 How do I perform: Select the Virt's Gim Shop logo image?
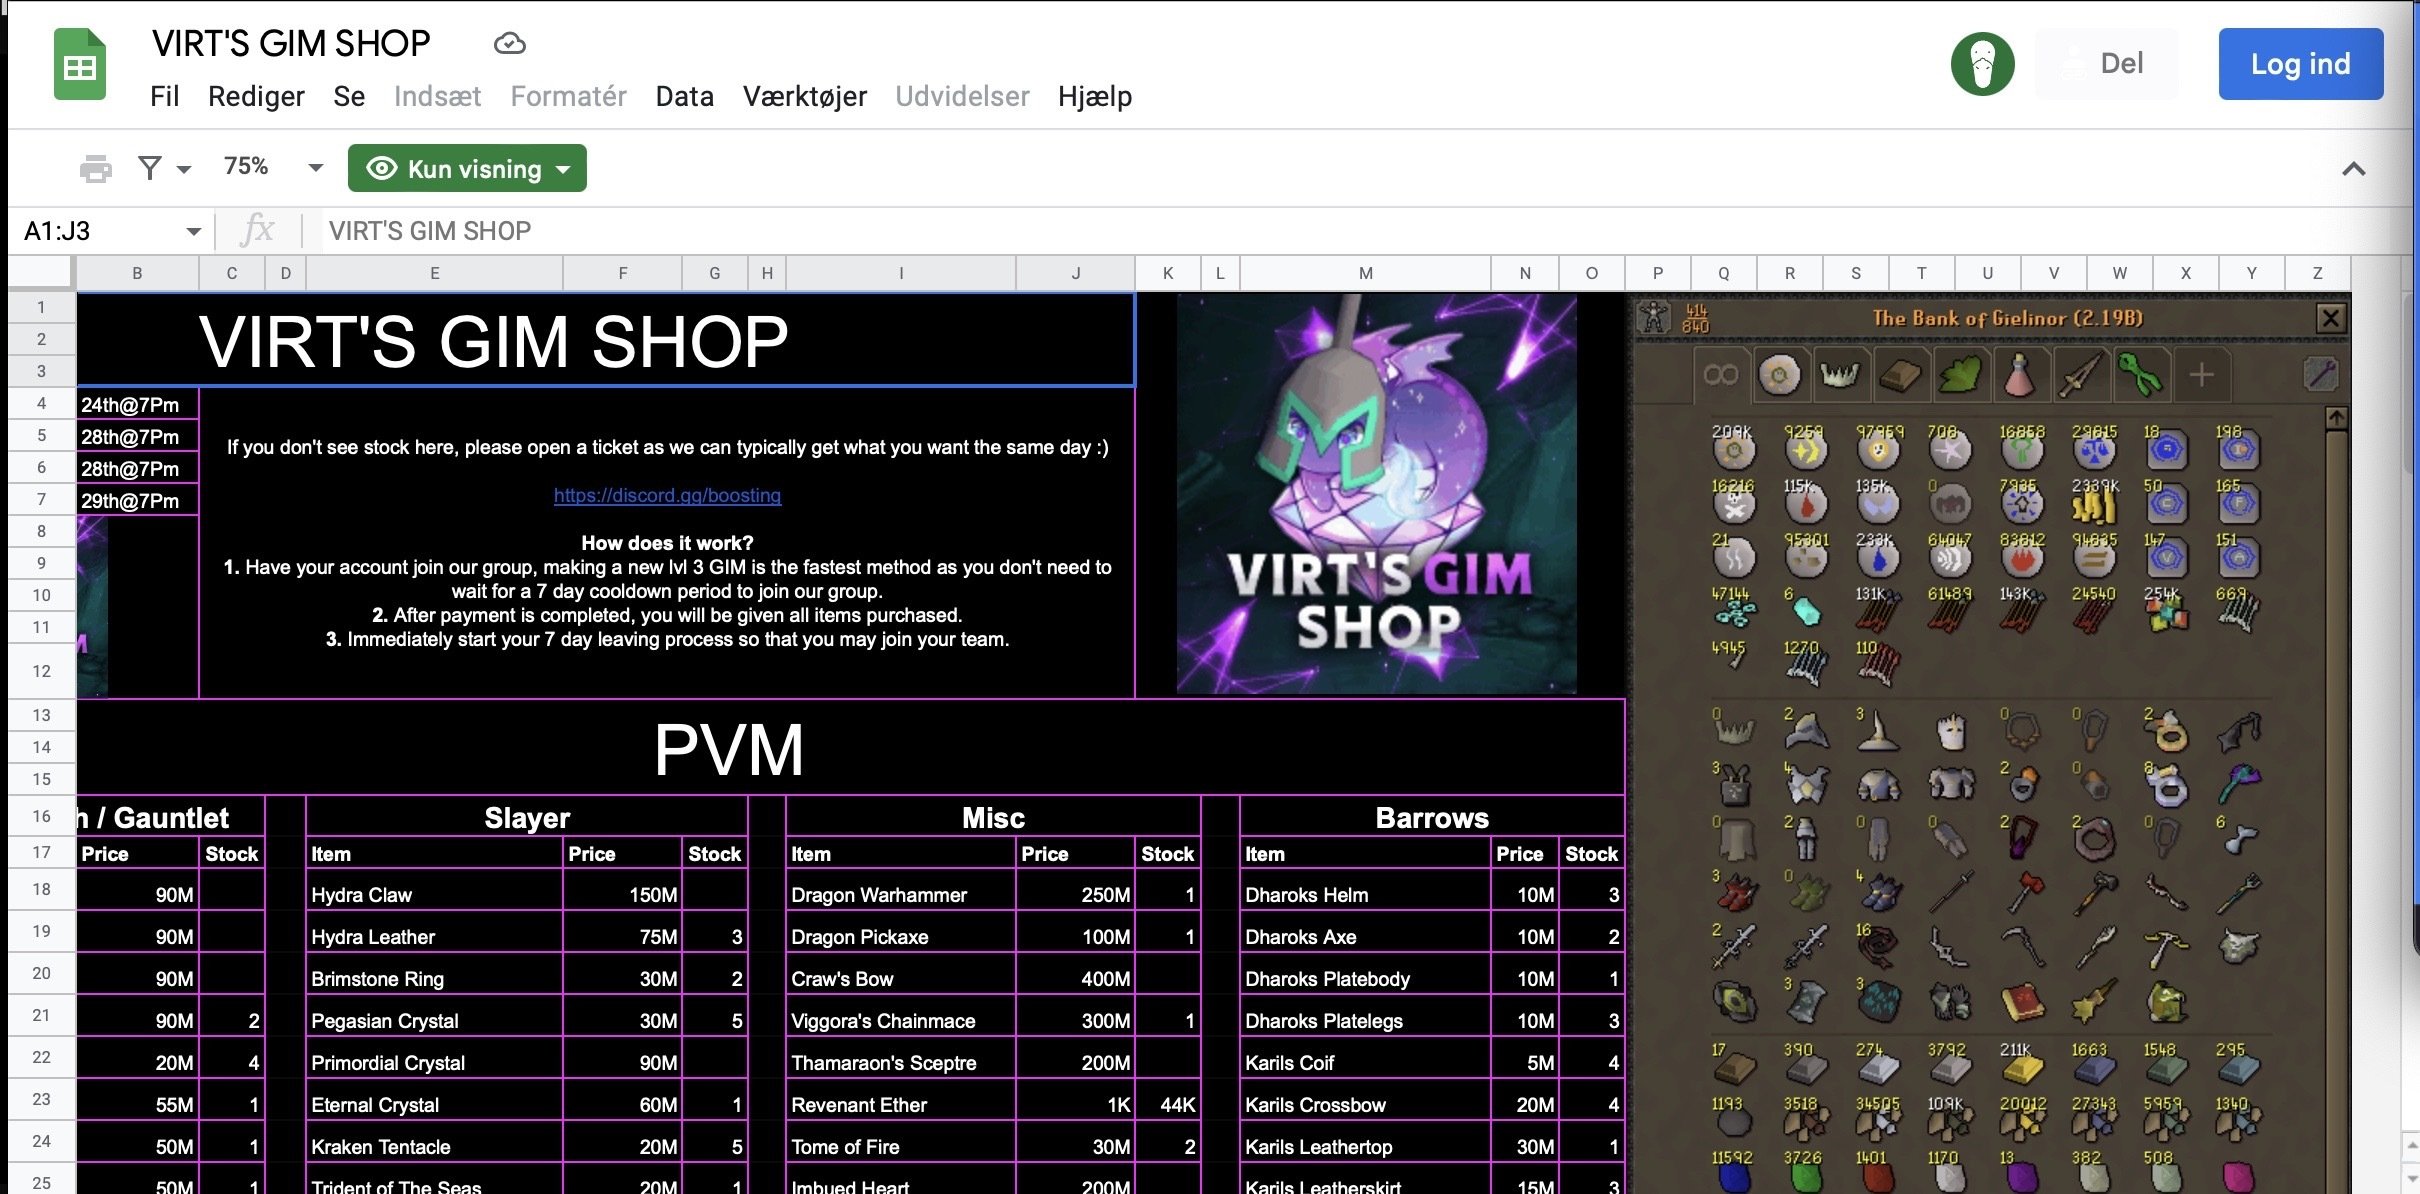point(1376,494)
